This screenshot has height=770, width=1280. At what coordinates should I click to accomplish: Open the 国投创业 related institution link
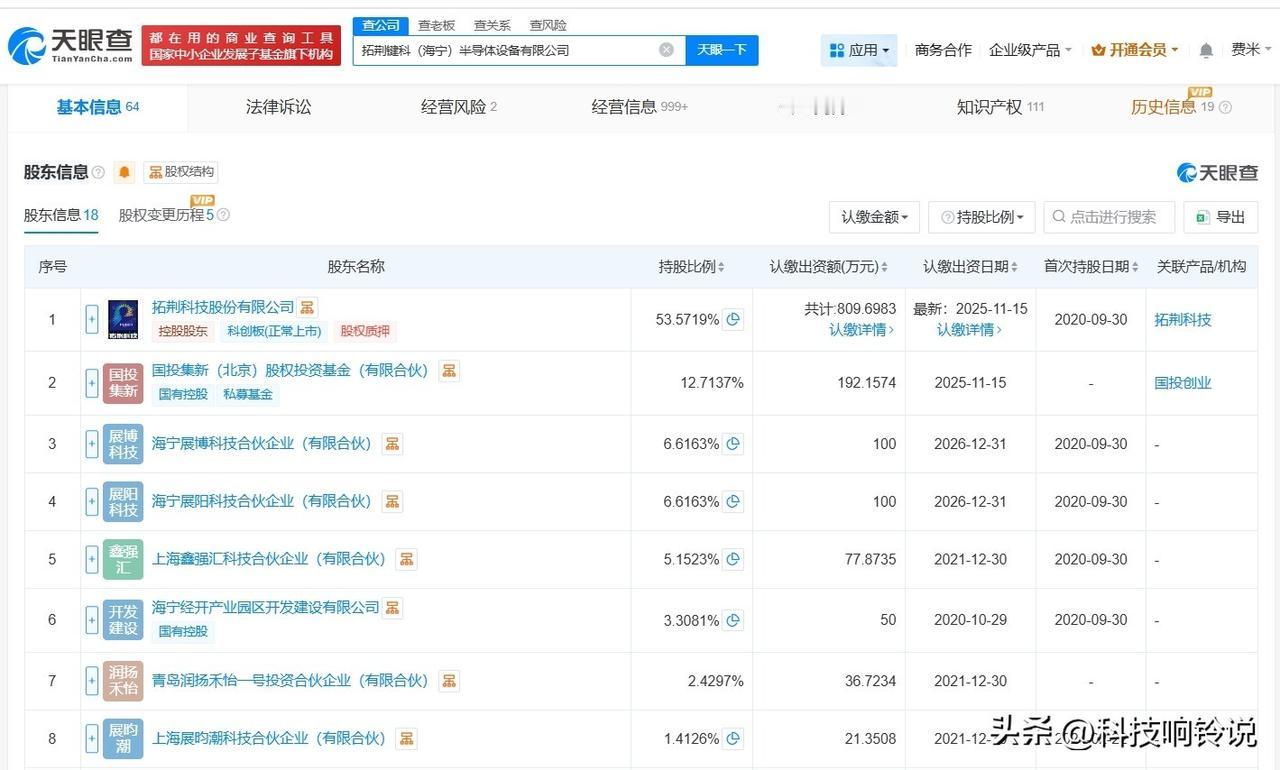[x=1183, y=383]
